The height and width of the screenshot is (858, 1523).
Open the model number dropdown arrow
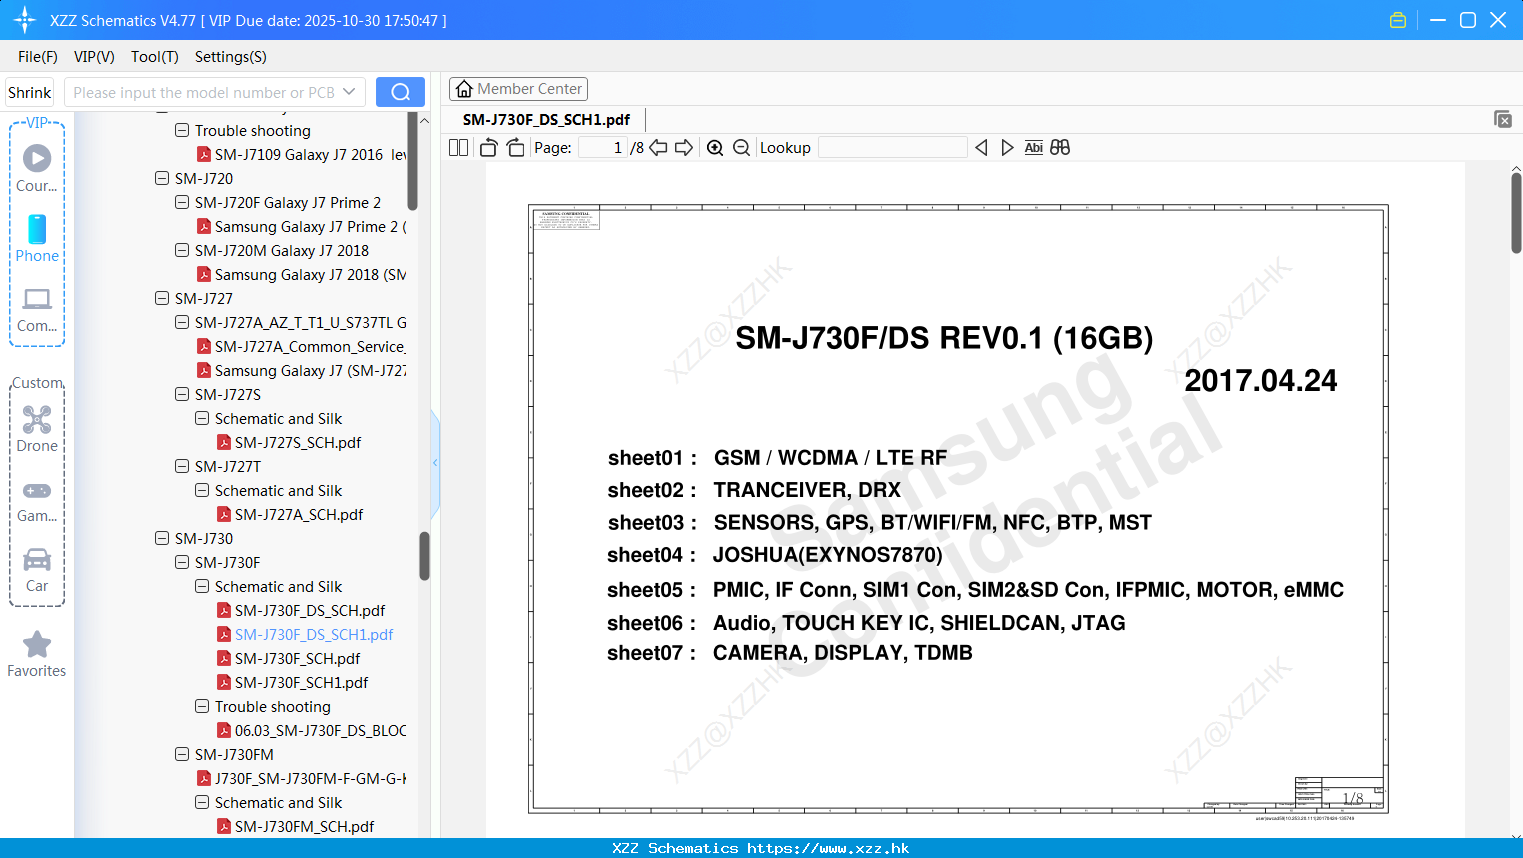pos(349,92)
